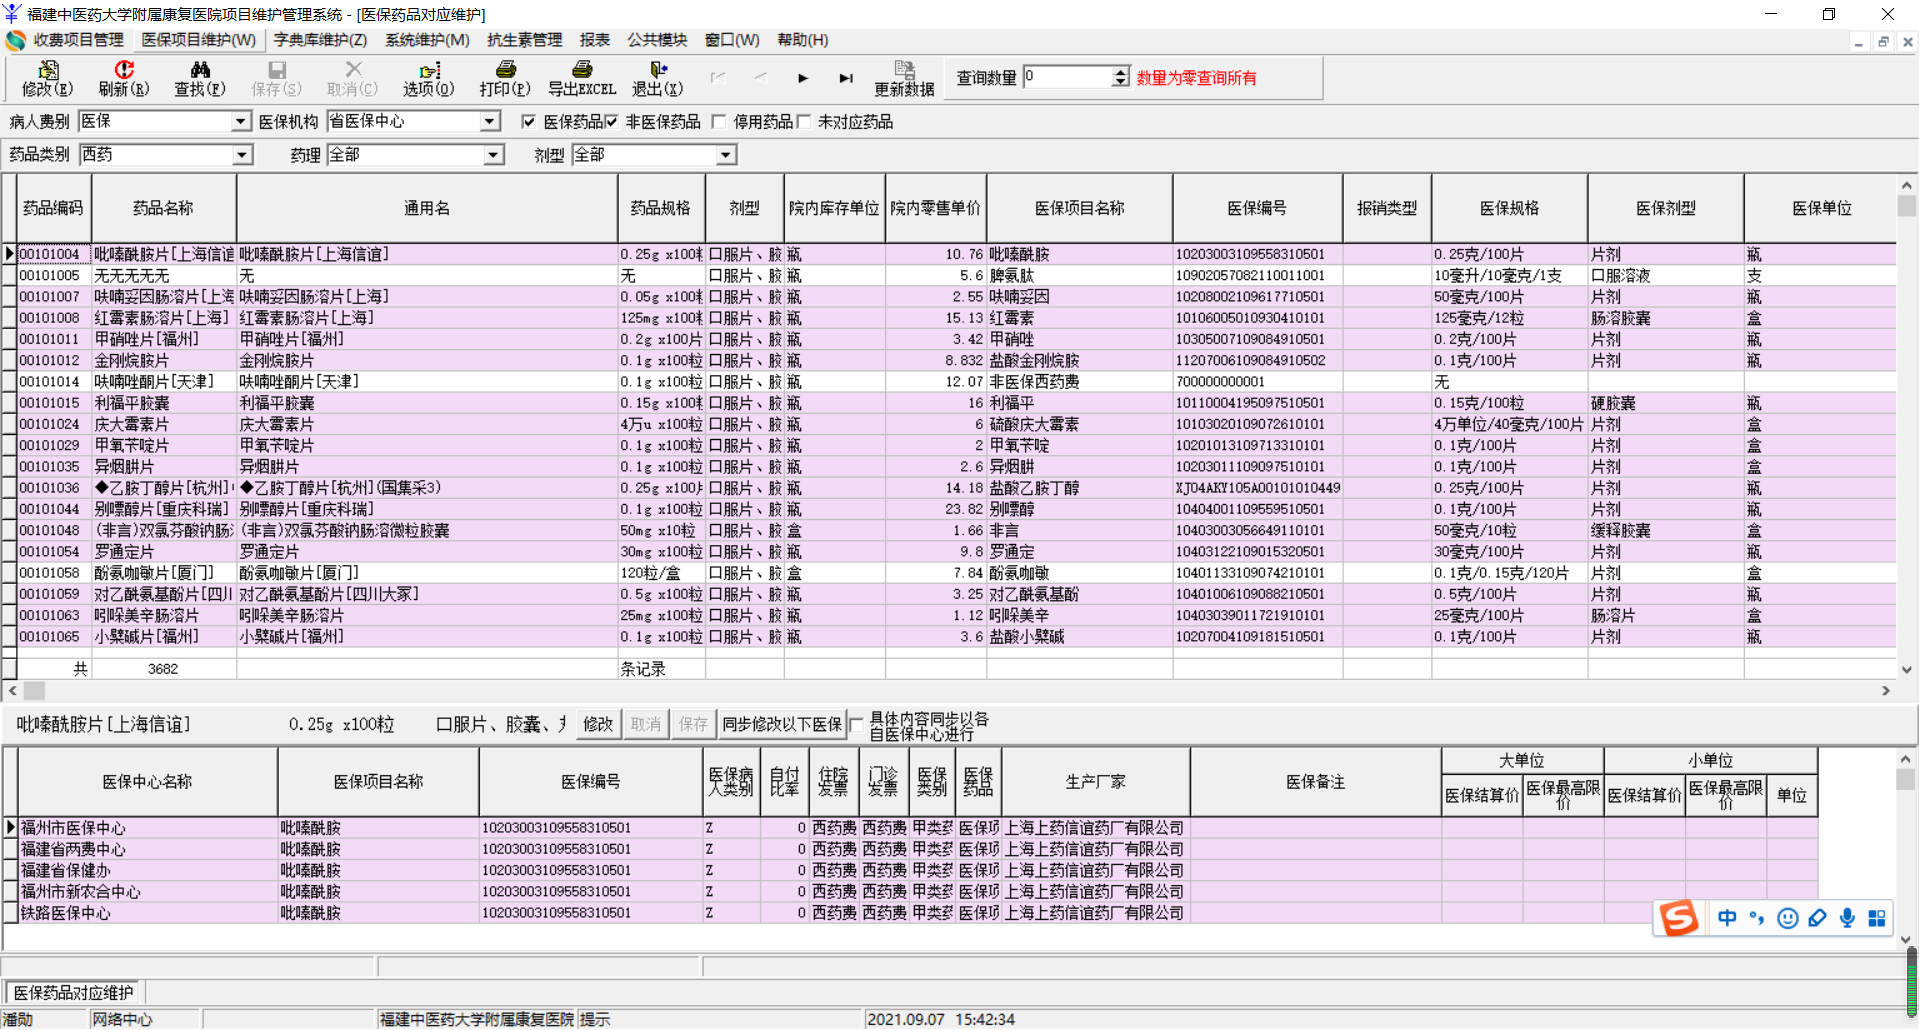
Task: Activate Sogou voice input microphone icon
Action: (x=1848, y=918)
